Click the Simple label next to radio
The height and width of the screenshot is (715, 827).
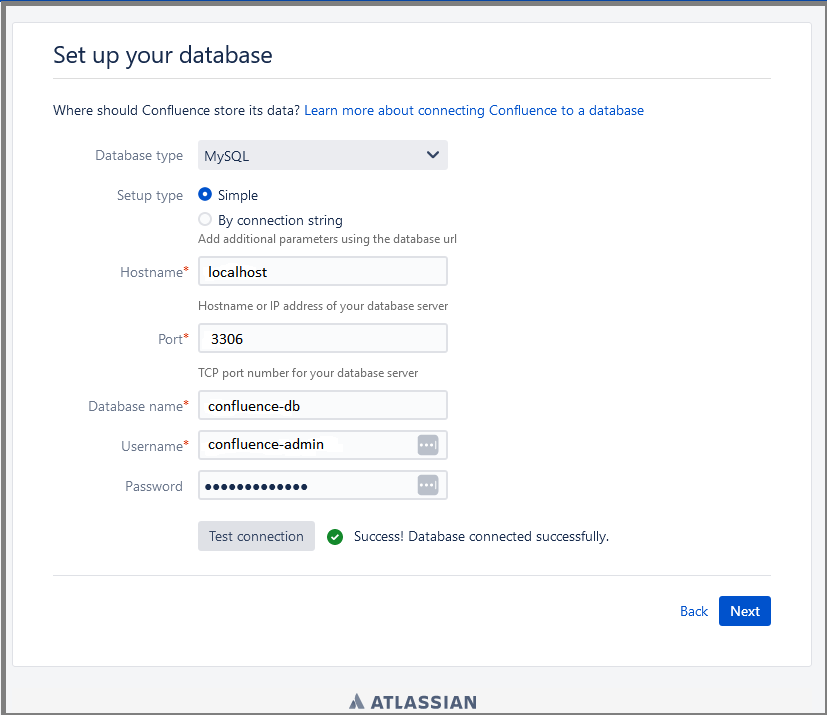point(238,195)
